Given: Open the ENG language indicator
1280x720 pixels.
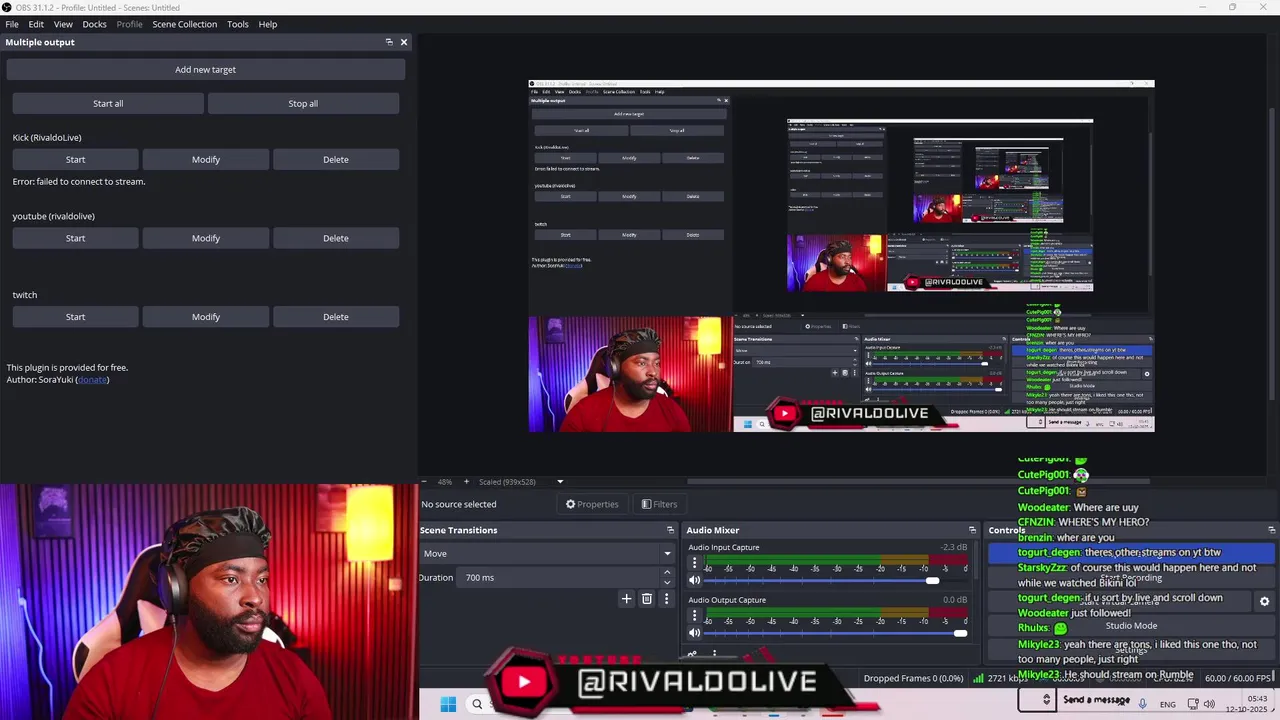Looking at the screenshot, I should [x=1168, y=704].
